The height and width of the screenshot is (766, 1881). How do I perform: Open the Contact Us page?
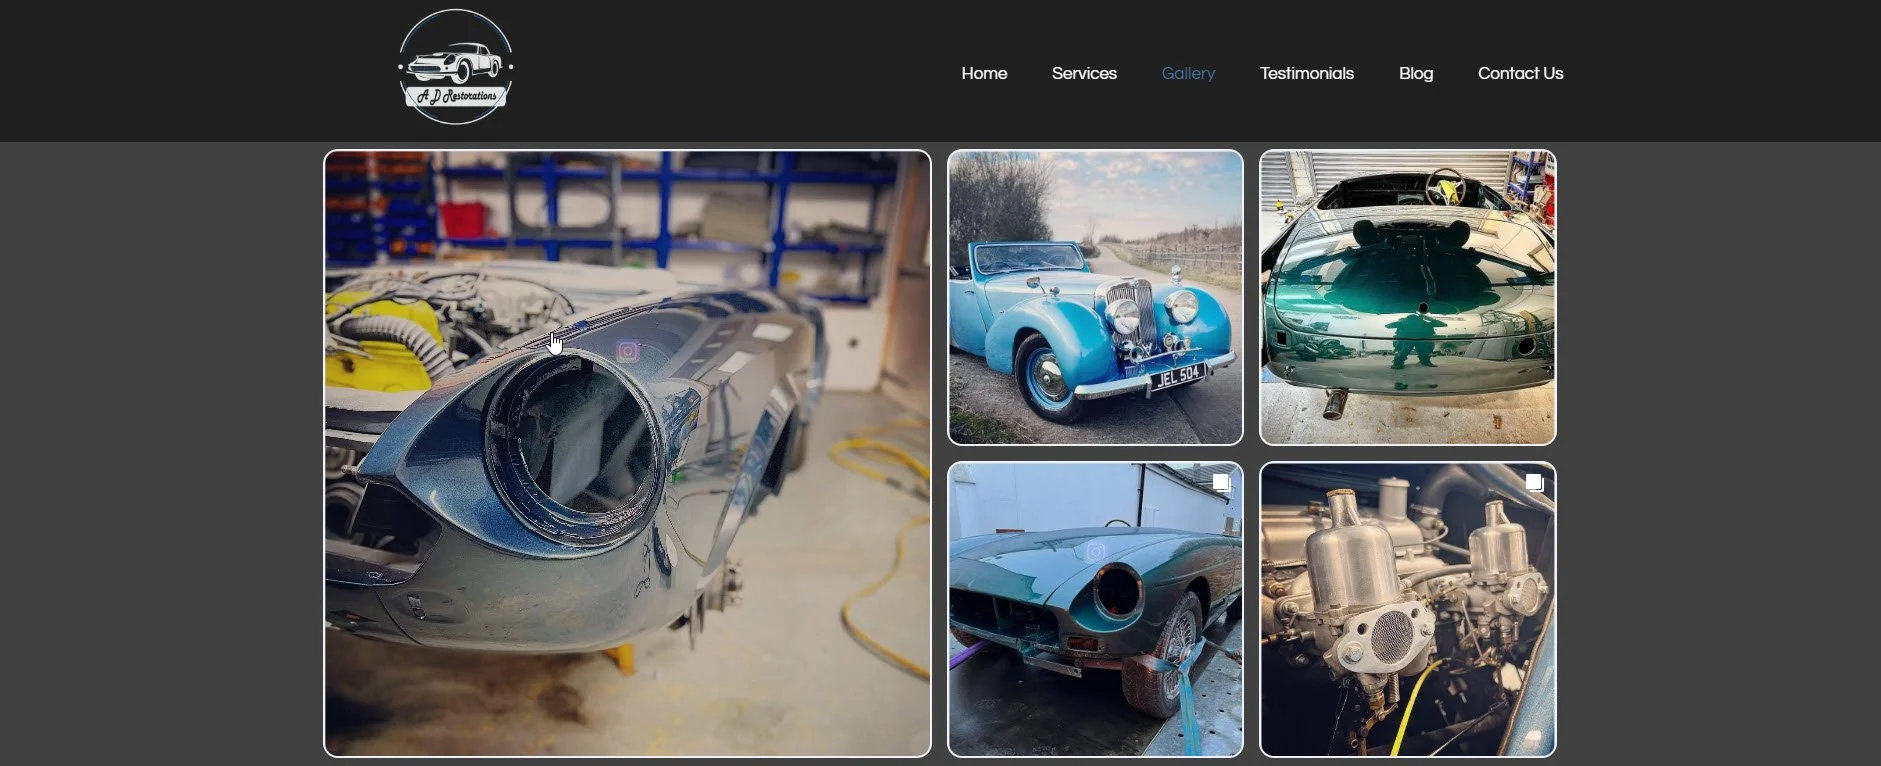[x=1520, y=73]
